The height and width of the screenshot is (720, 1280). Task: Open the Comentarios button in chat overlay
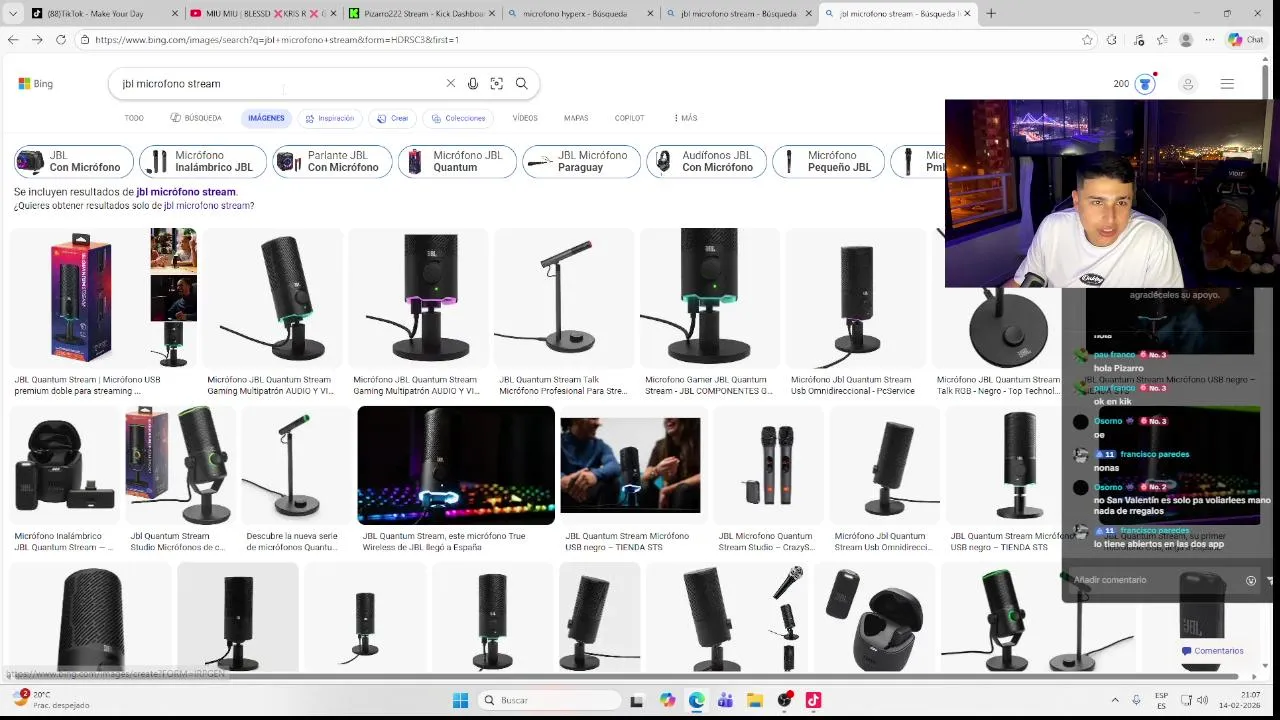pyautogui.click(x=1212, y=651)
